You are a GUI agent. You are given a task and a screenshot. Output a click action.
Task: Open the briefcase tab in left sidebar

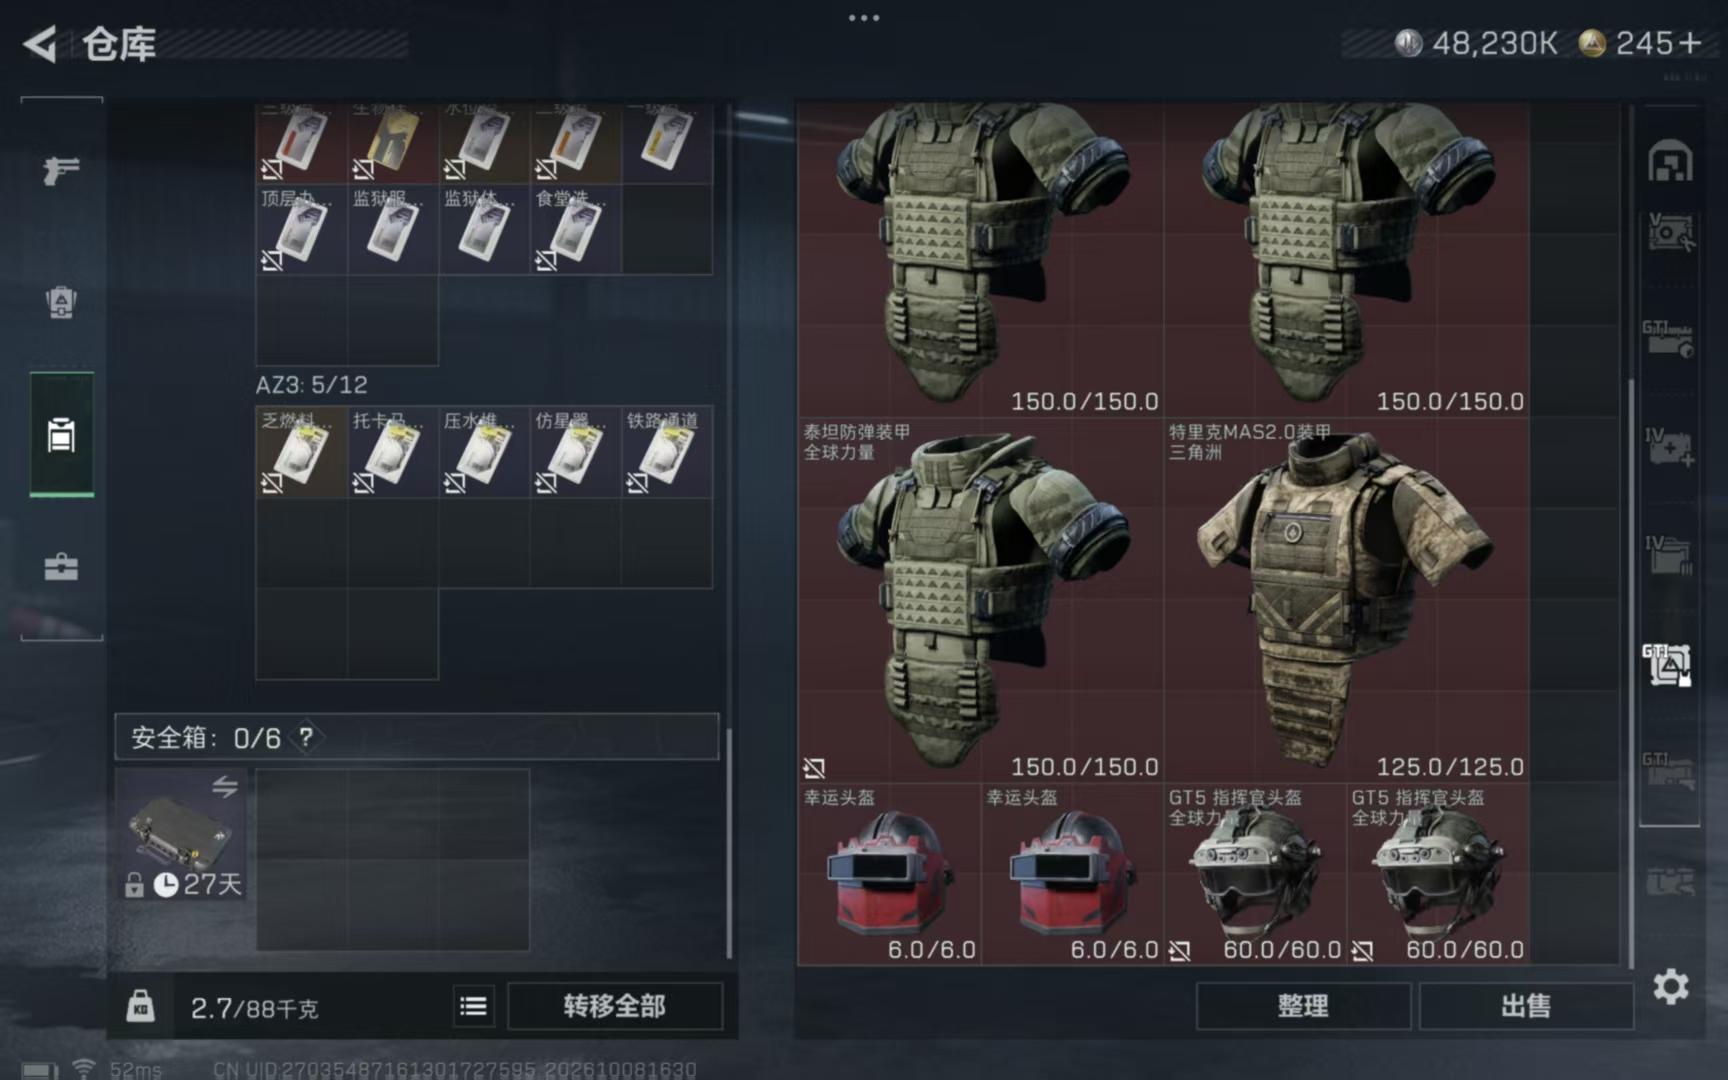click(x=61, y=567)
